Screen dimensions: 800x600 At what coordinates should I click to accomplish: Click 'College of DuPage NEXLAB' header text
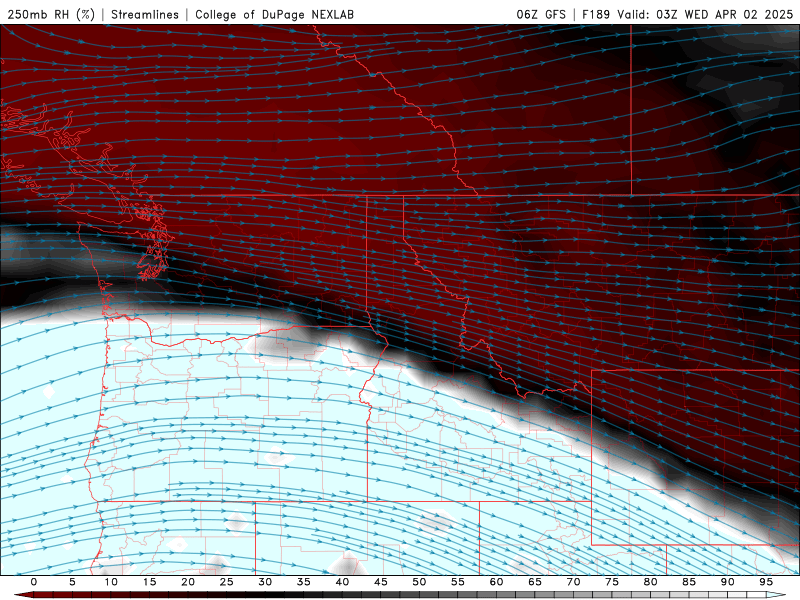[274, 14]
